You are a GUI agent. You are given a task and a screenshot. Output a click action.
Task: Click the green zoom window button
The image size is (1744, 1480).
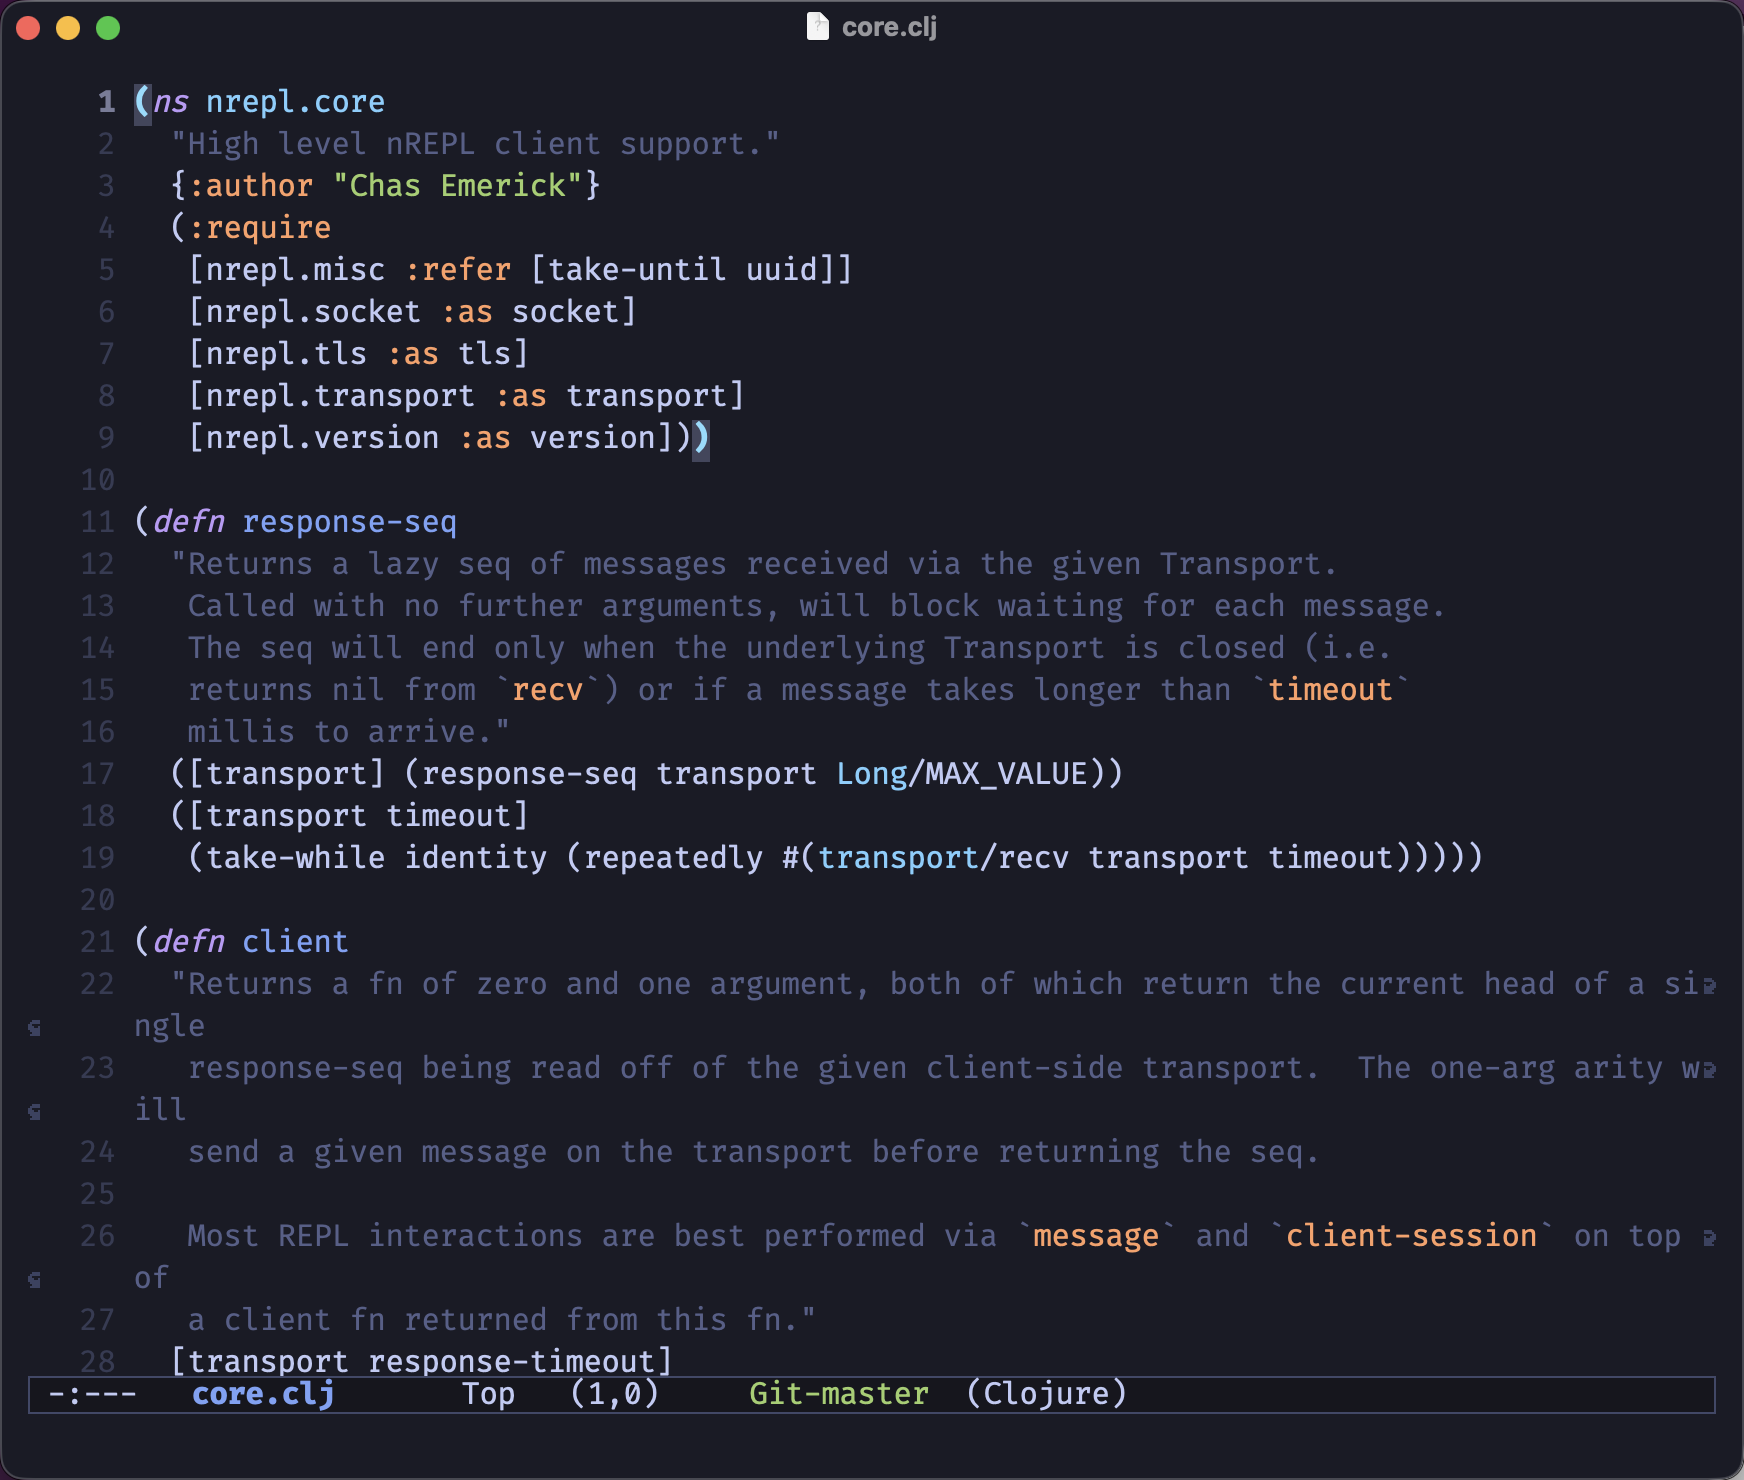[x=108, y=28]
